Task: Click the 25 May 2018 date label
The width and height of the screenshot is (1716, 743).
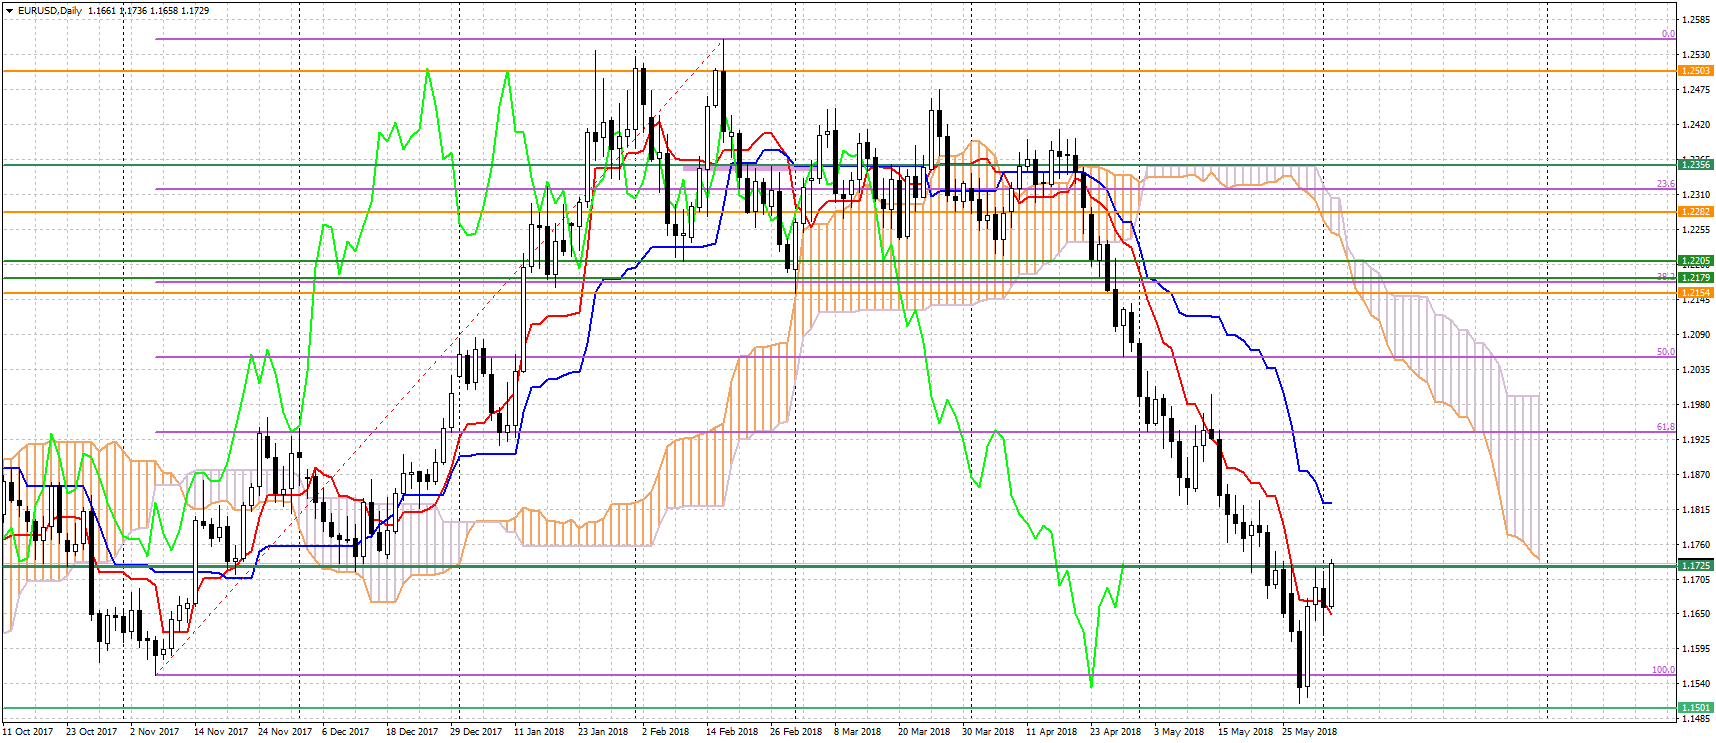Action: [x=1309, y=732]
